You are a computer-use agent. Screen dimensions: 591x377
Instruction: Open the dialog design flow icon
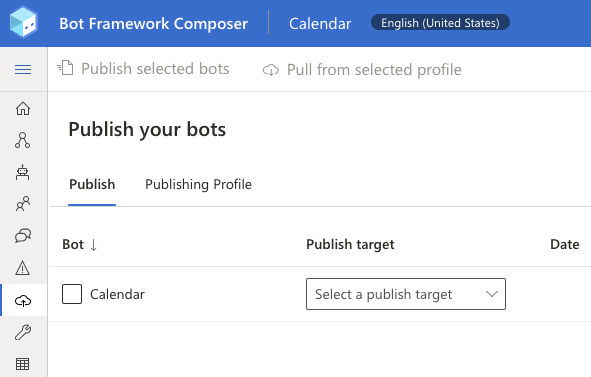coord(23,140)
